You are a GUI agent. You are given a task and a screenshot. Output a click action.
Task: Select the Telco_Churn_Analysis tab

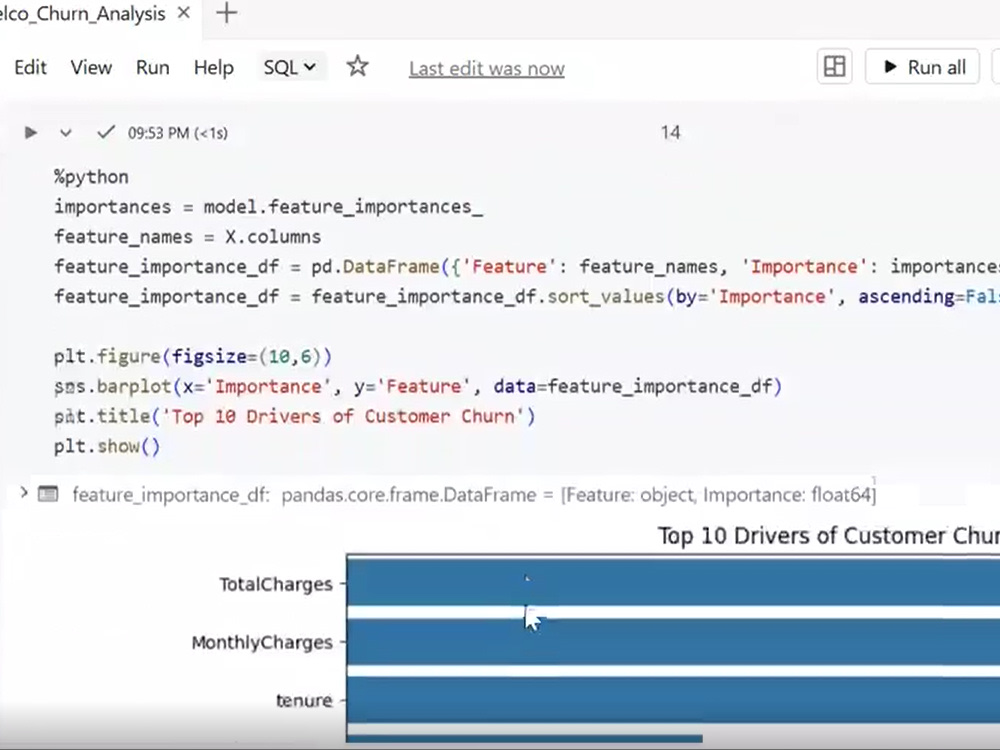click(83, 13)
